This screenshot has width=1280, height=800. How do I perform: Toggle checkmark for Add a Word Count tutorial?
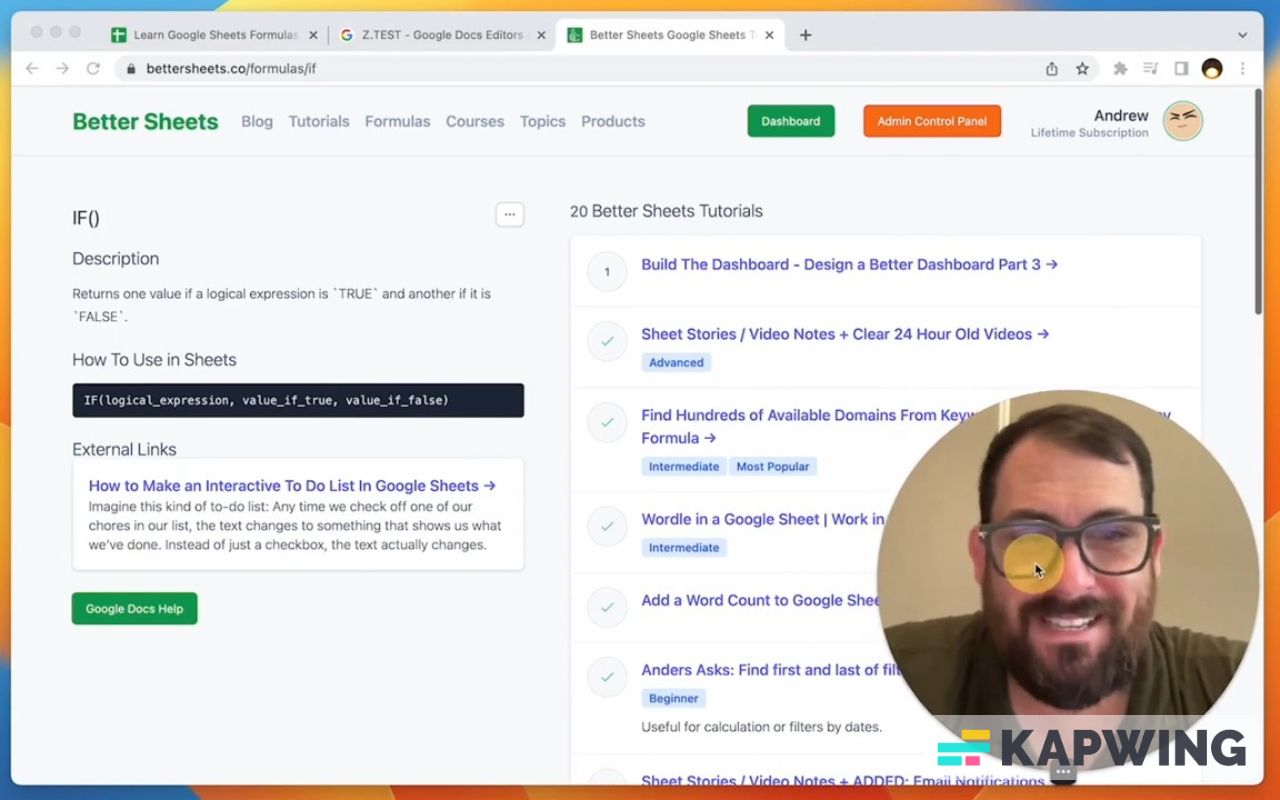point(607,607)
